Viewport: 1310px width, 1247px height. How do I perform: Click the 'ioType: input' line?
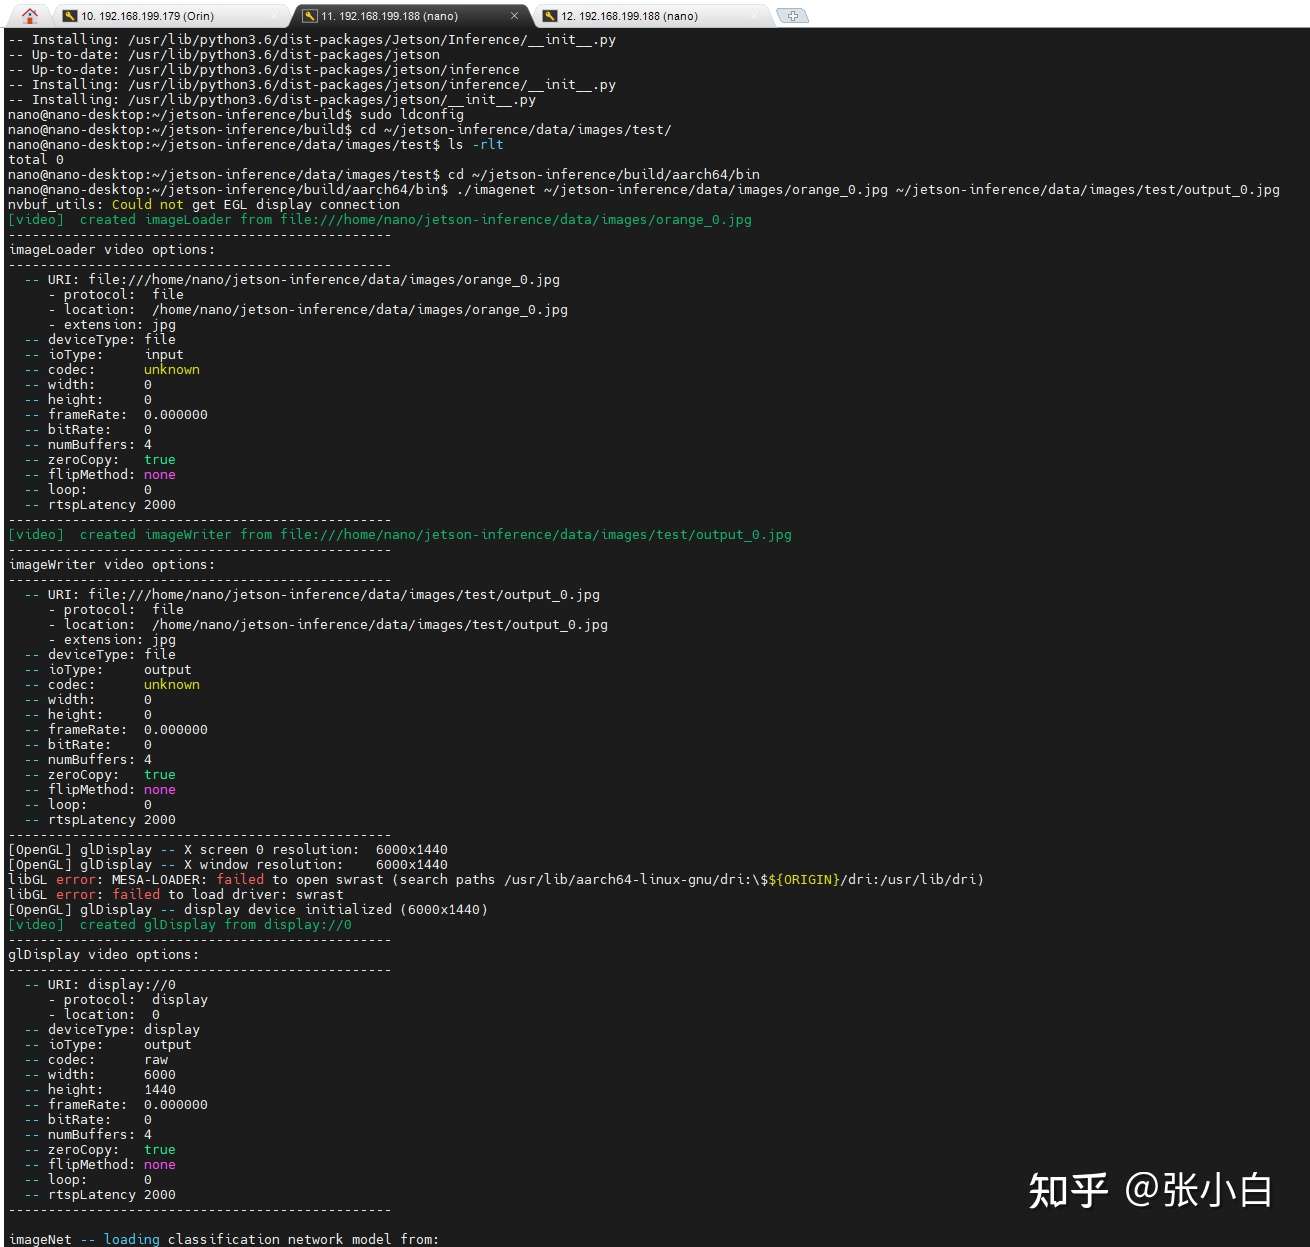(x=104, y=354)
